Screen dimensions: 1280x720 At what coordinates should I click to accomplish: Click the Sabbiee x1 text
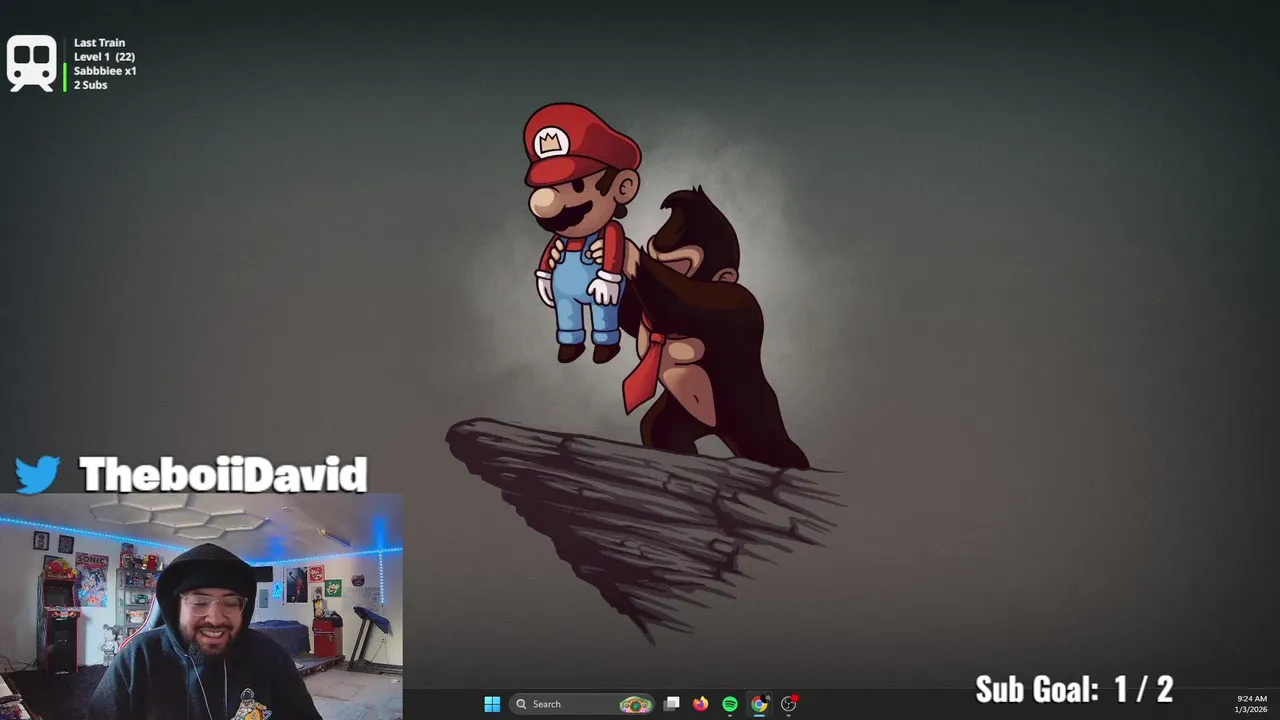coord(105,71)
